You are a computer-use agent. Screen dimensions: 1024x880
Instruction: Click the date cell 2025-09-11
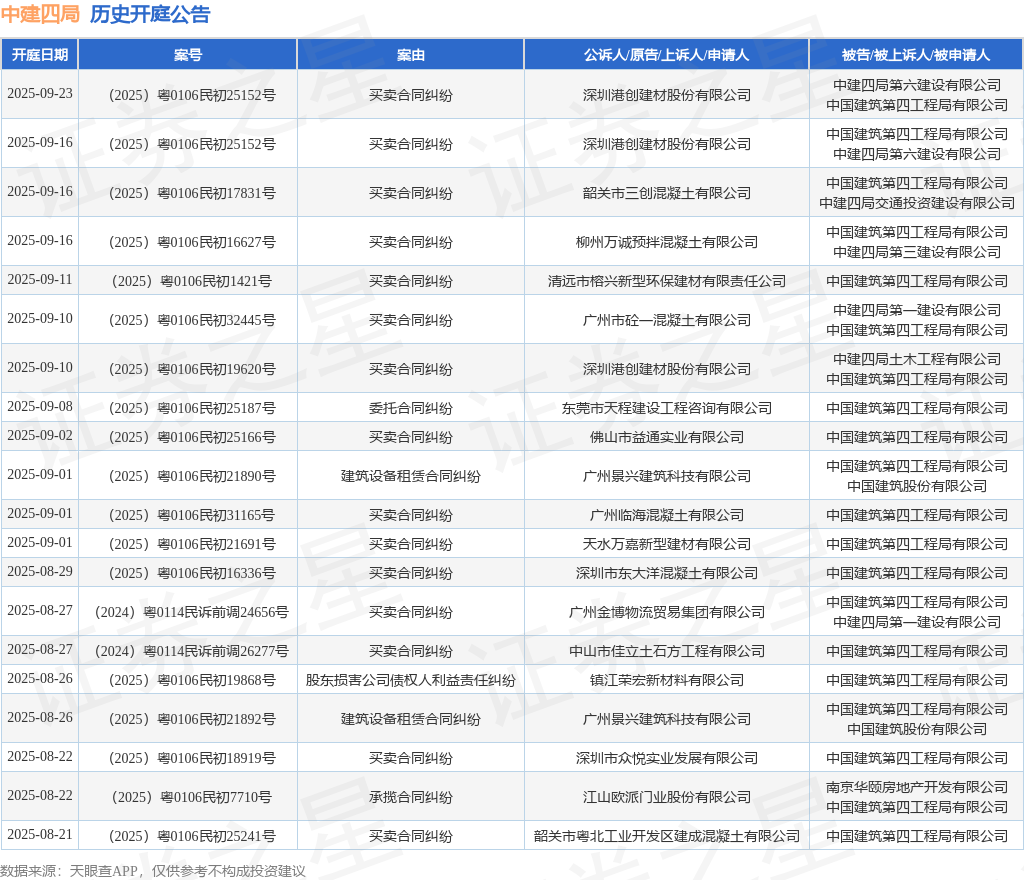[40, 279]
